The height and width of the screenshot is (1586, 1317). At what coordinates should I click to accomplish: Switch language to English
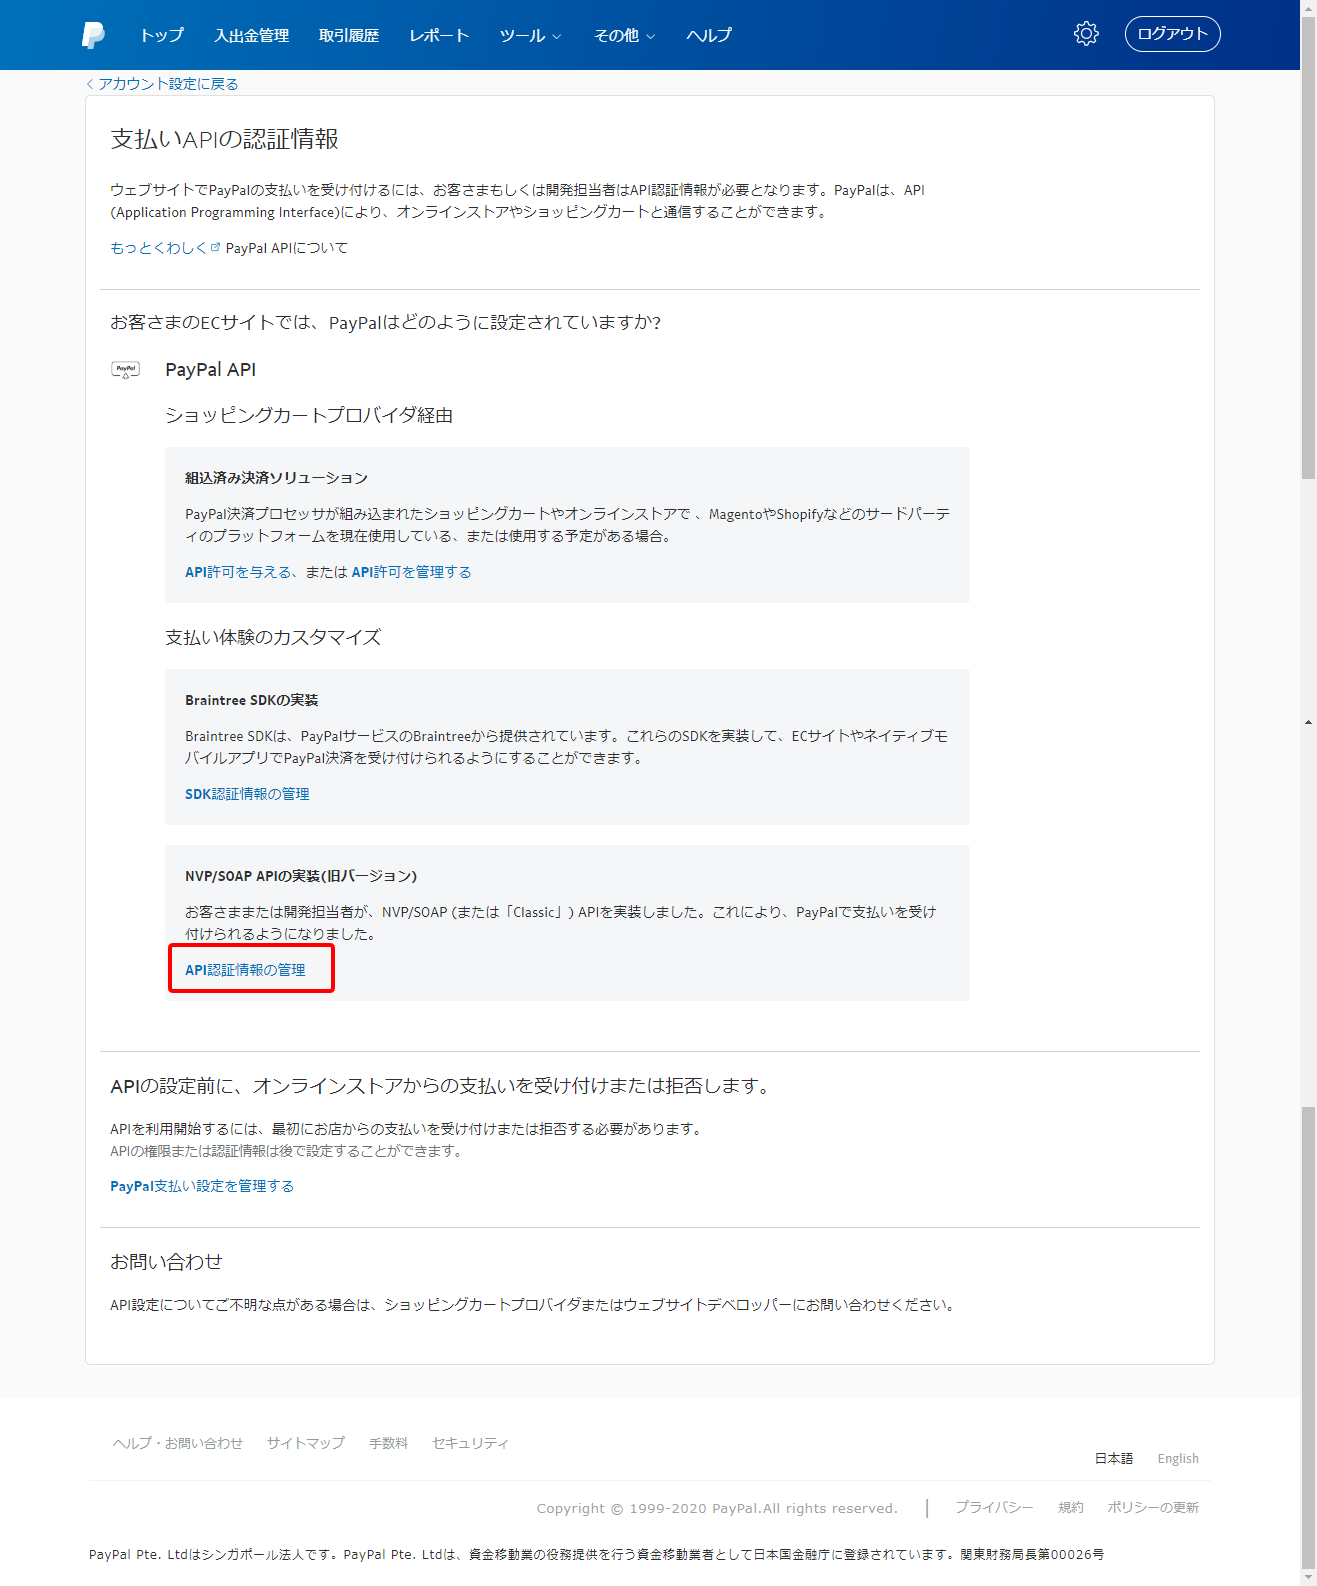click(x=1178, y=1459)
